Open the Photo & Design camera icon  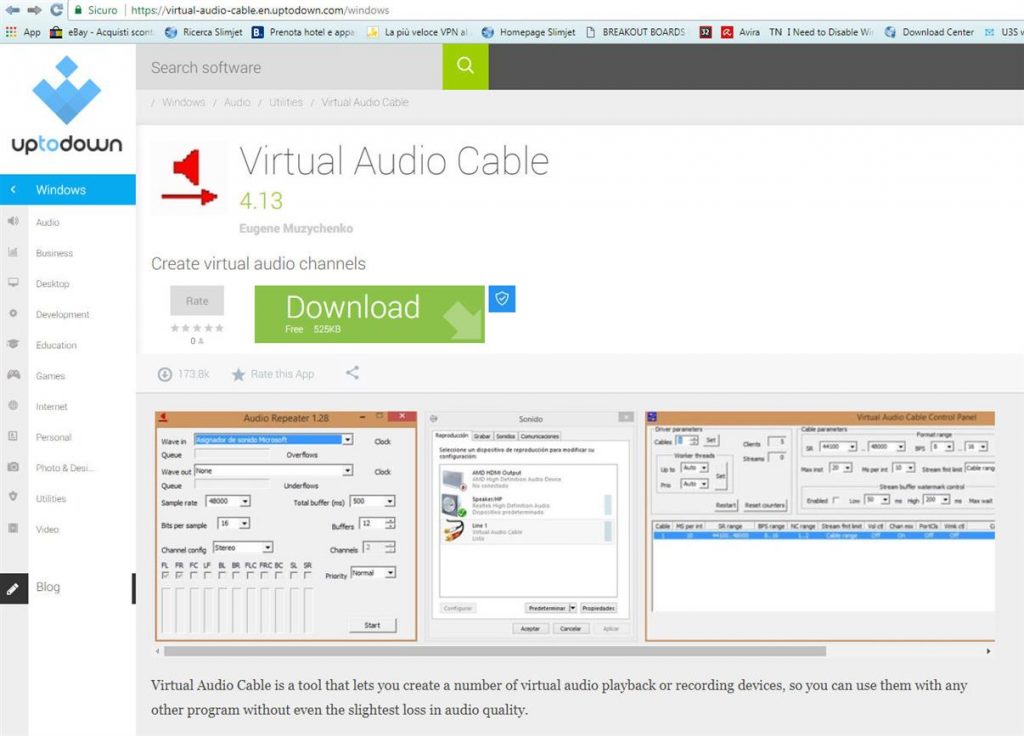[13, 466]
